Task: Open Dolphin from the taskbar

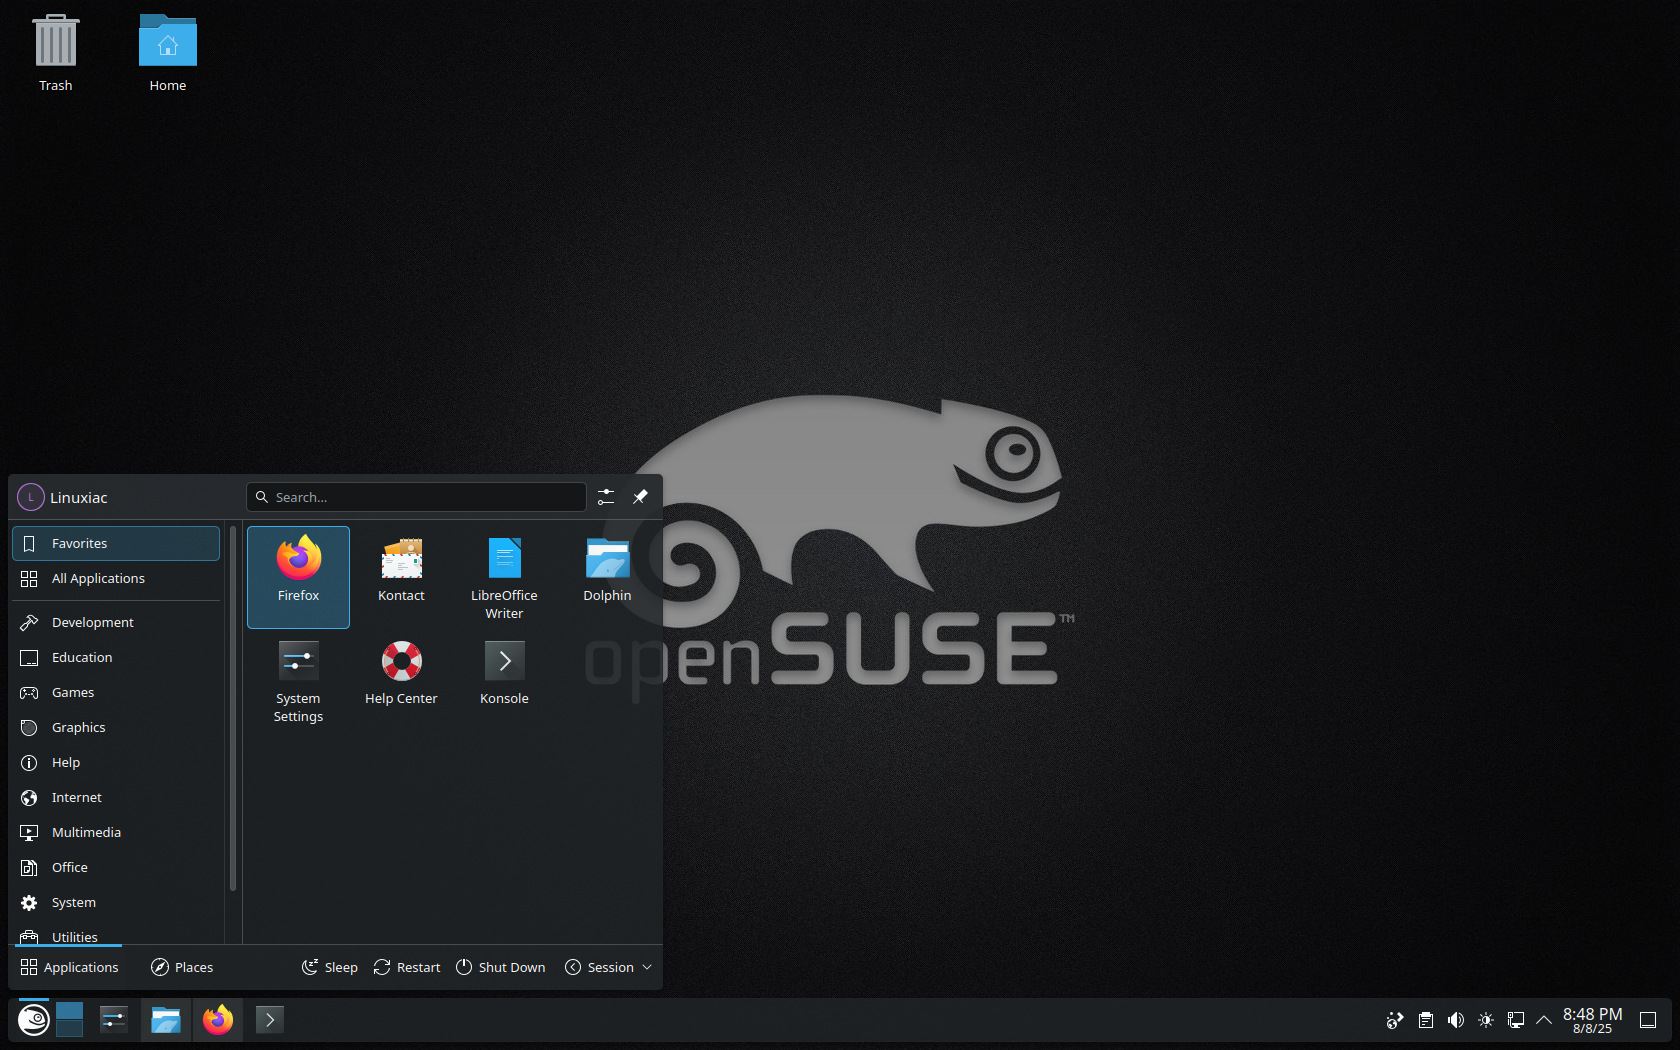Action: pos(166,1020)
